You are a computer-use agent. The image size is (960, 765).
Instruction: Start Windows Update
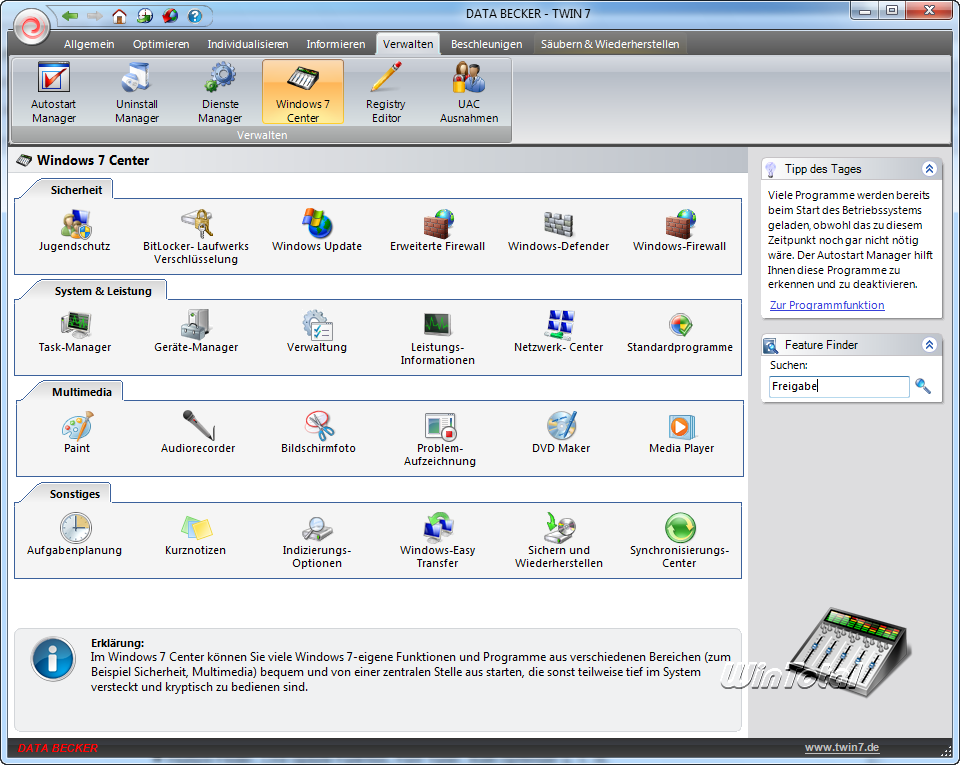pyautogui.click(x=317, y=231)
